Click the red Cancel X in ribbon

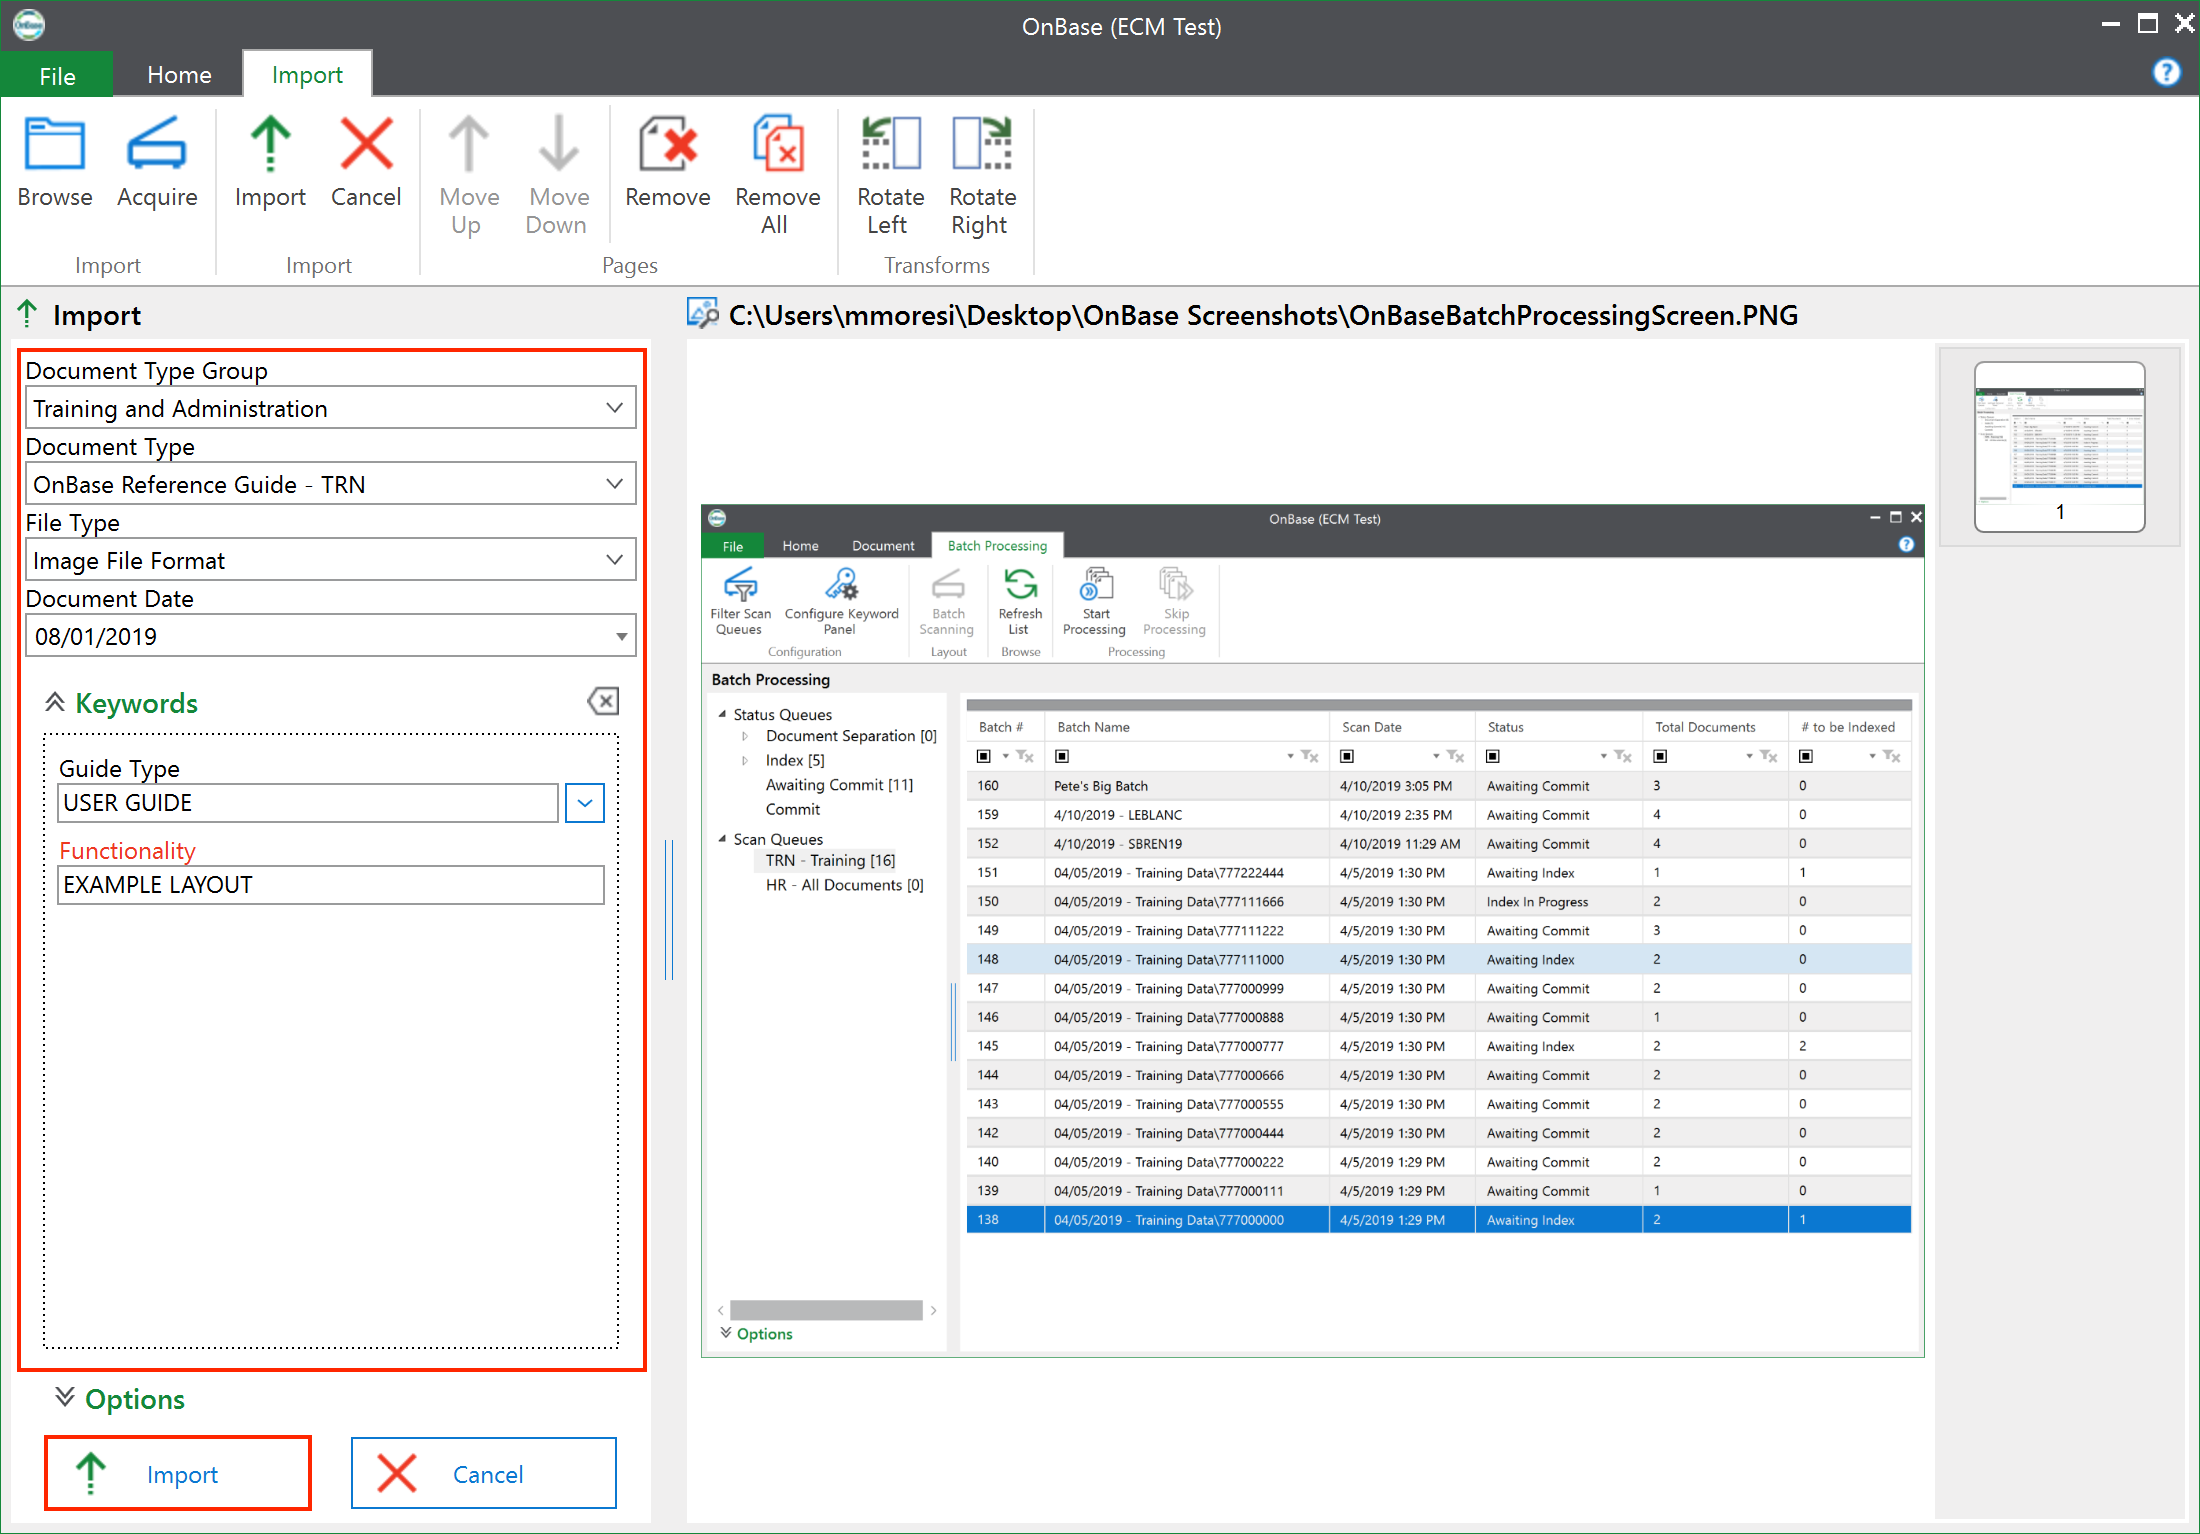pyautogui.click(x=366, y=145)
